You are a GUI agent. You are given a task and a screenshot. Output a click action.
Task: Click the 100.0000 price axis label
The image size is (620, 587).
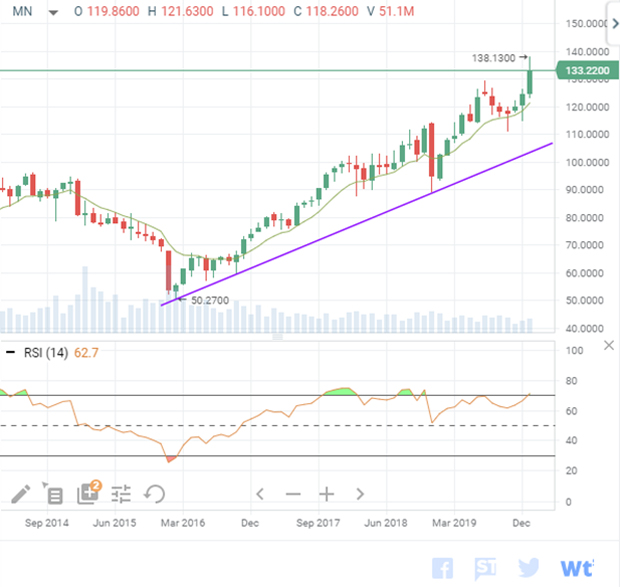tap(587, 162)
